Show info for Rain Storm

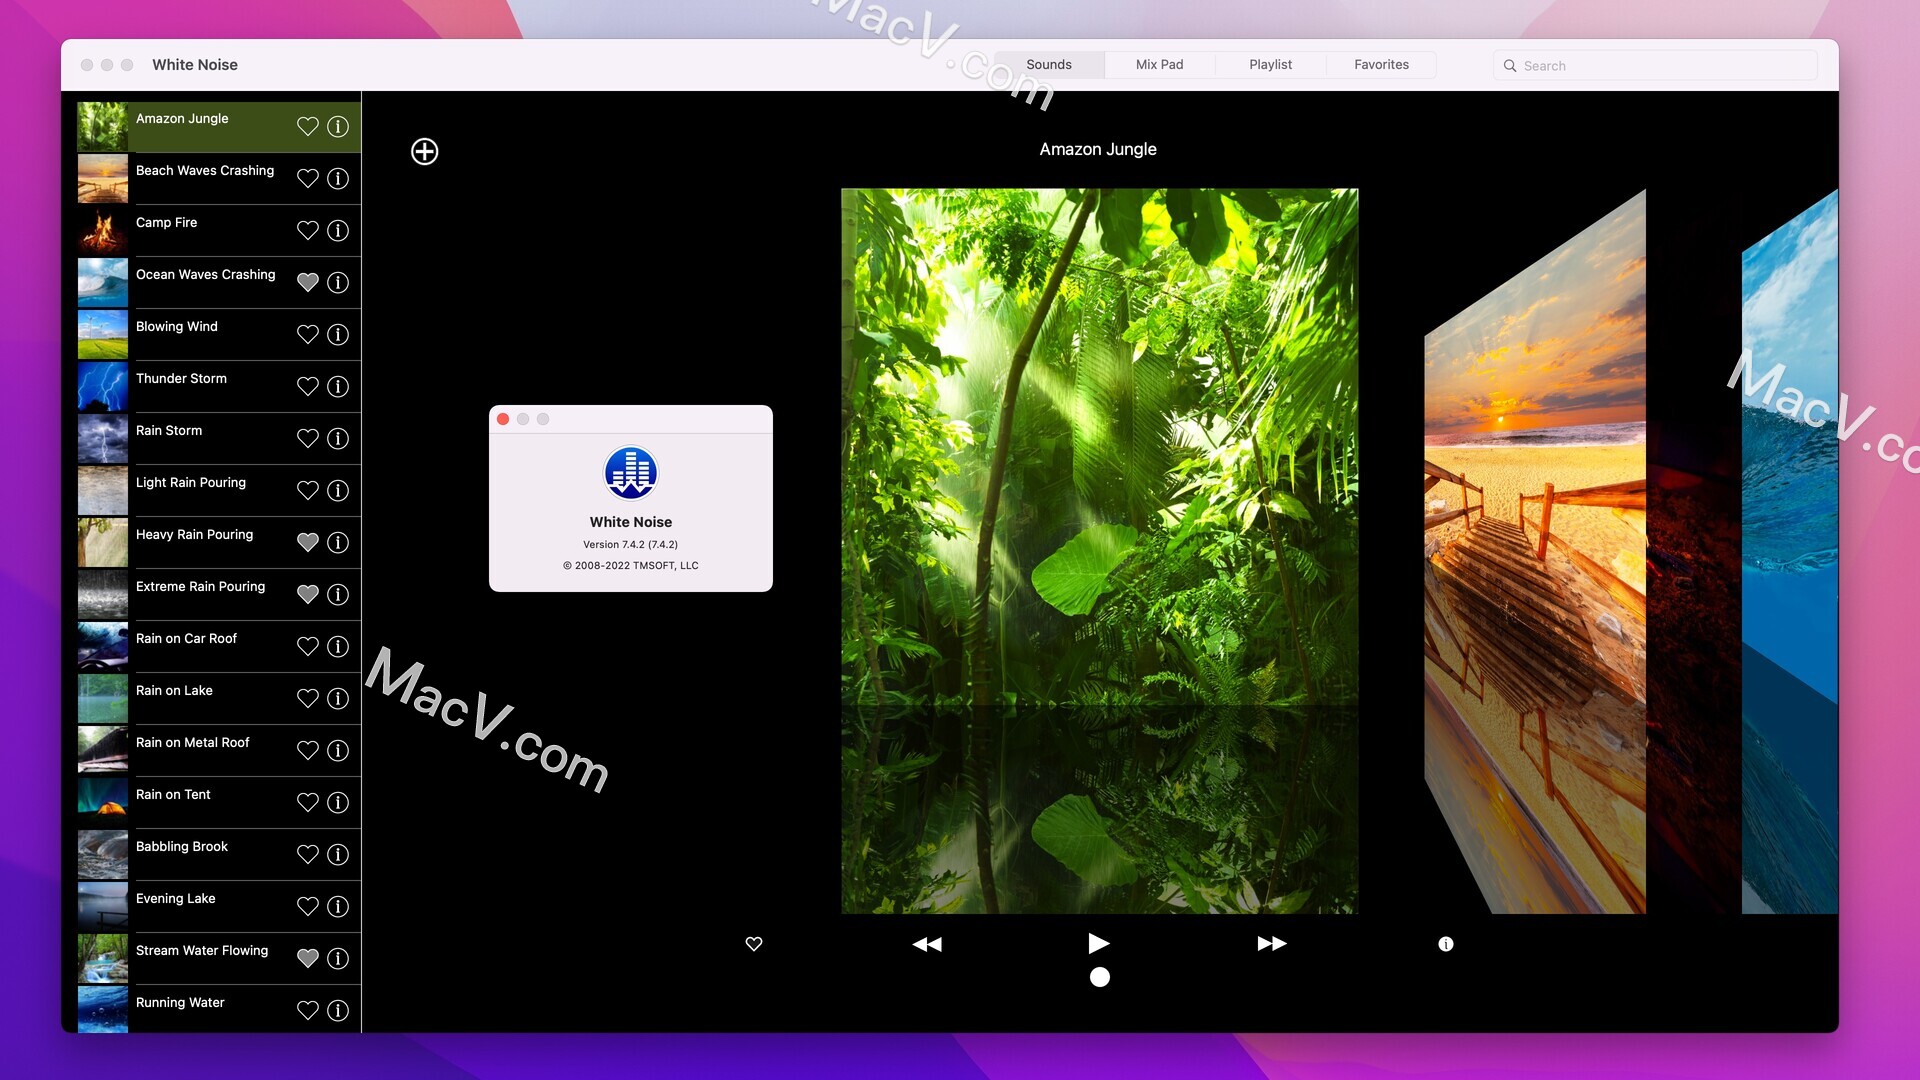pos(338,439)
